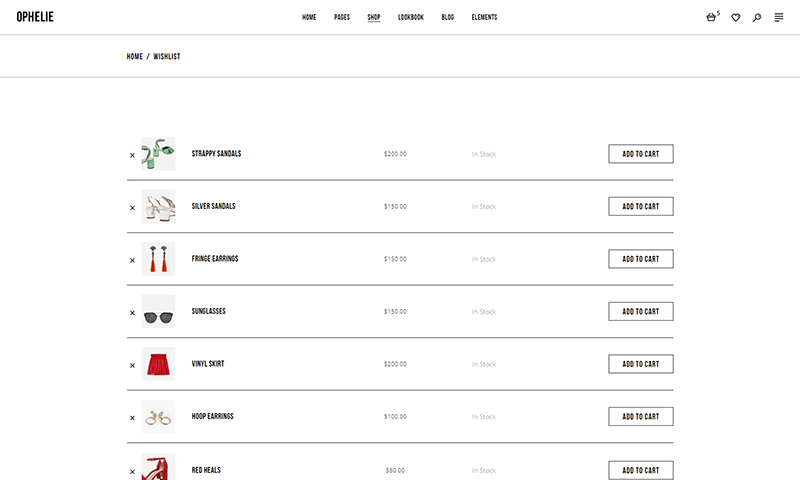Add Hoop Earrings to cart
This screenshot has height=480, width=800.
tap(641, 416)
